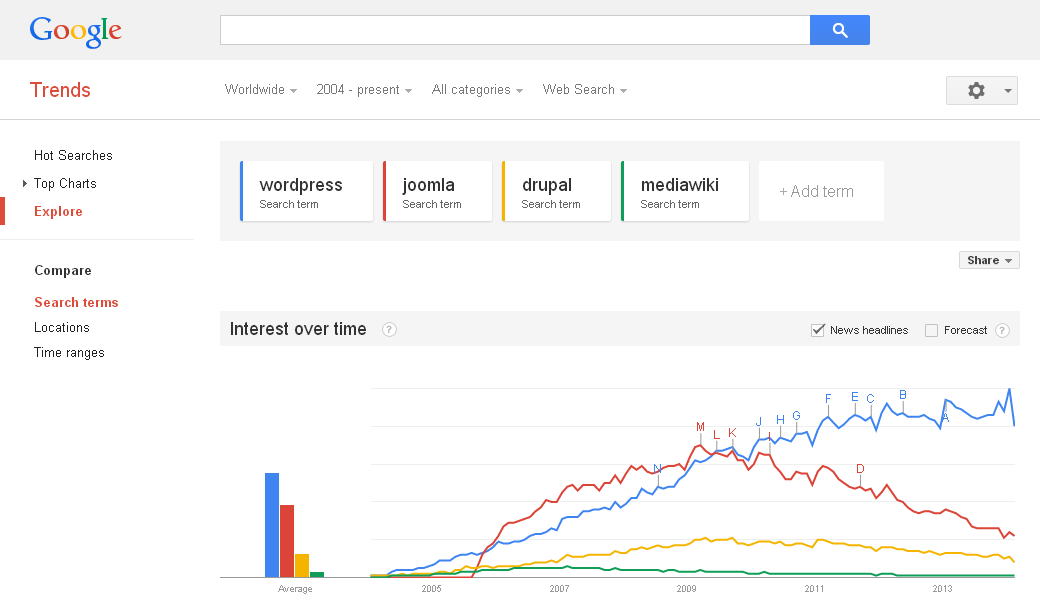
Task: Click the blue wordpress average bar
Action: (x=272, y=525)
